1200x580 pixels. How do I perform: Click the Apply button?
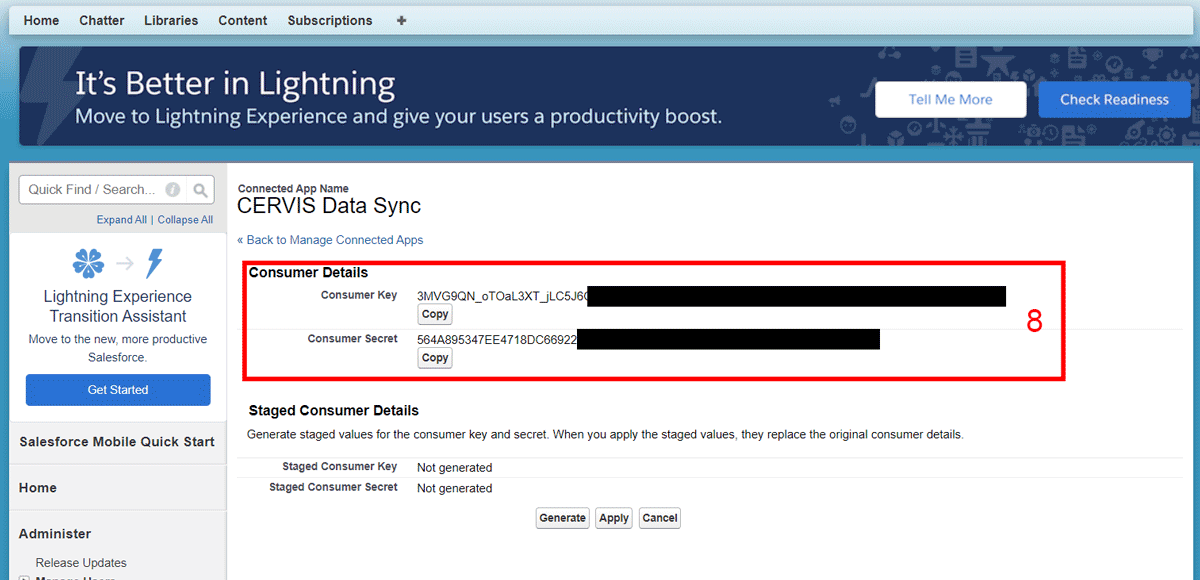pyautogui.click(x=614, y=518)
